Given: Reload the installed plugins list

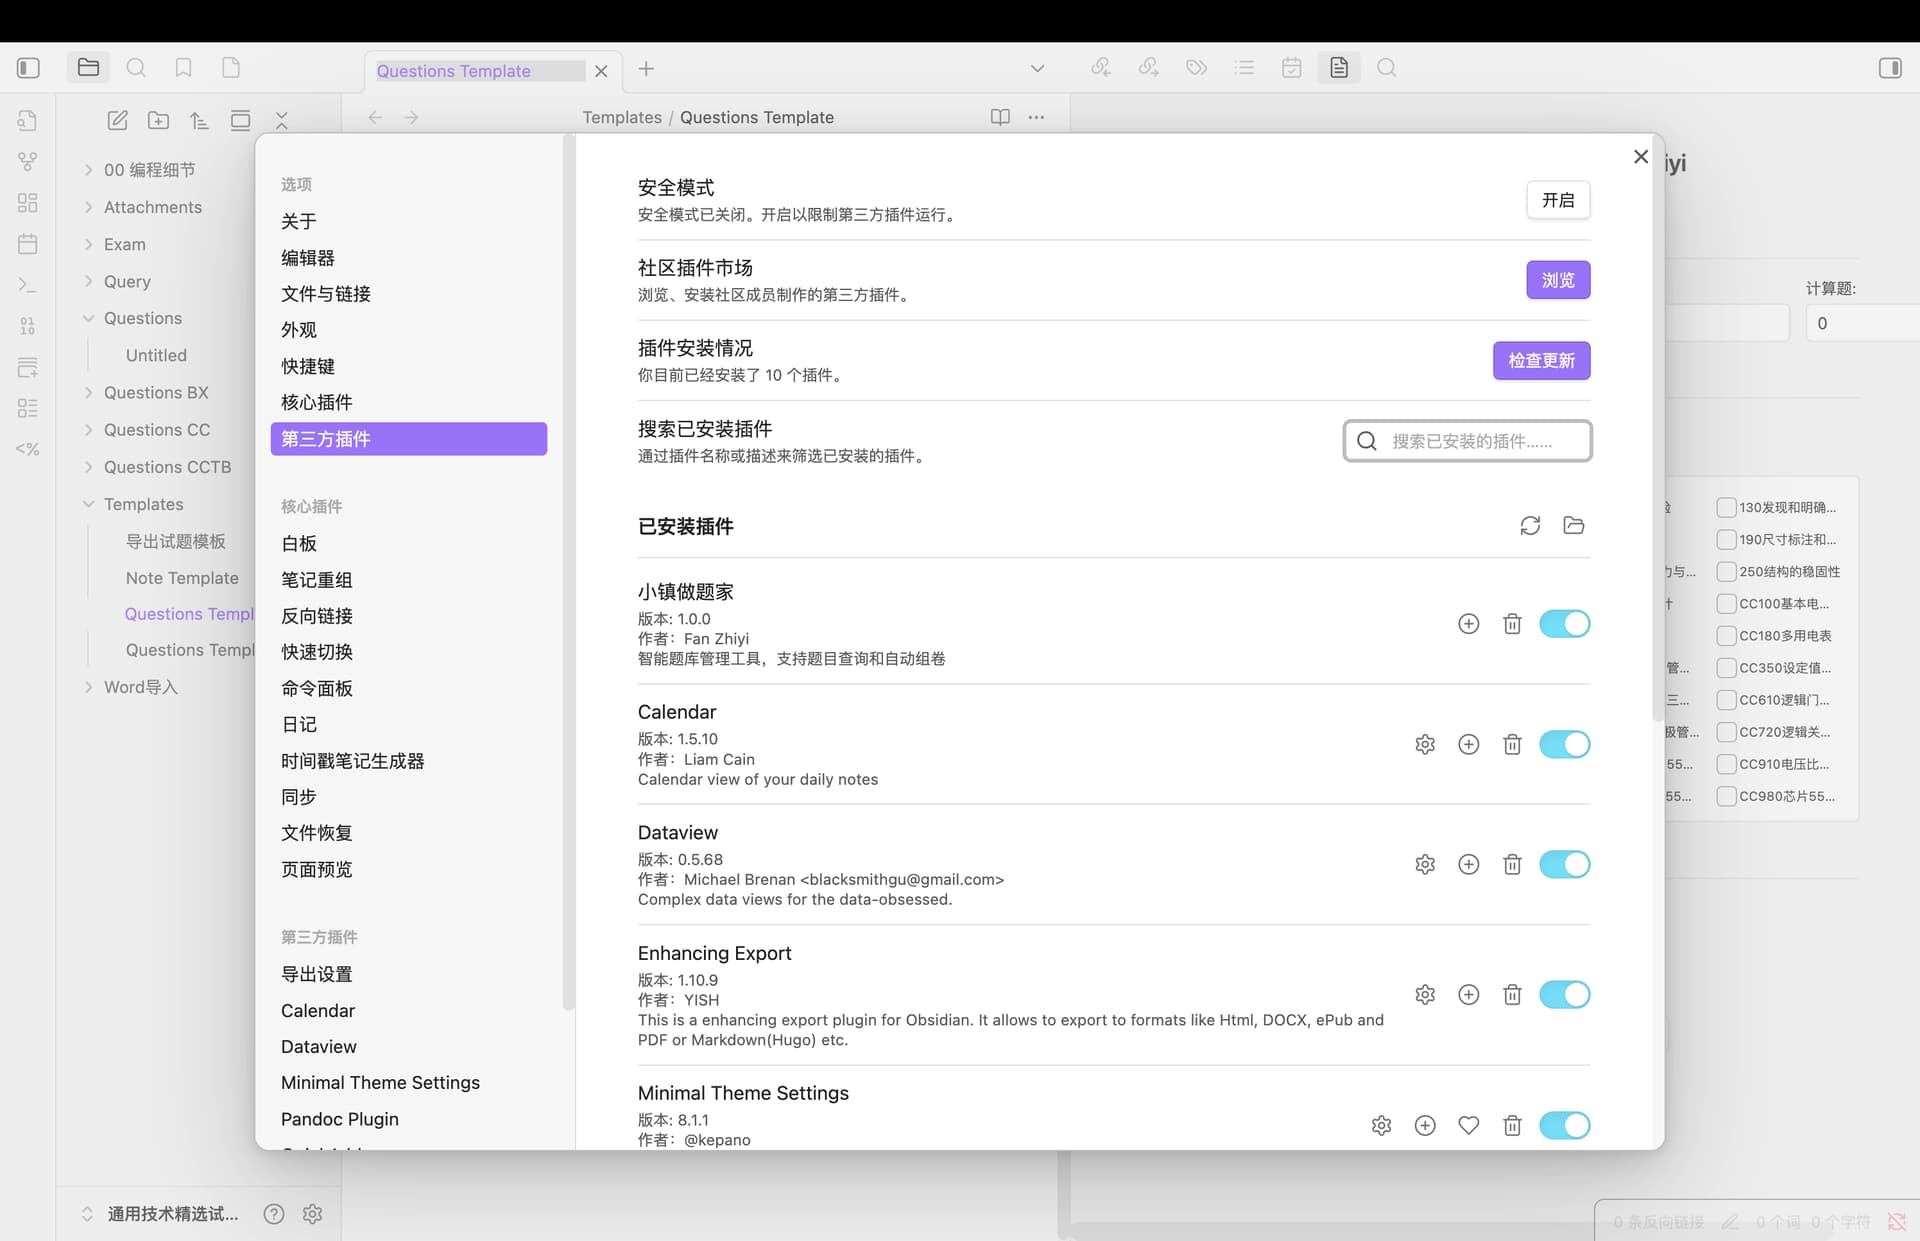Looking at the screenshot, I should click(1529, 526).
